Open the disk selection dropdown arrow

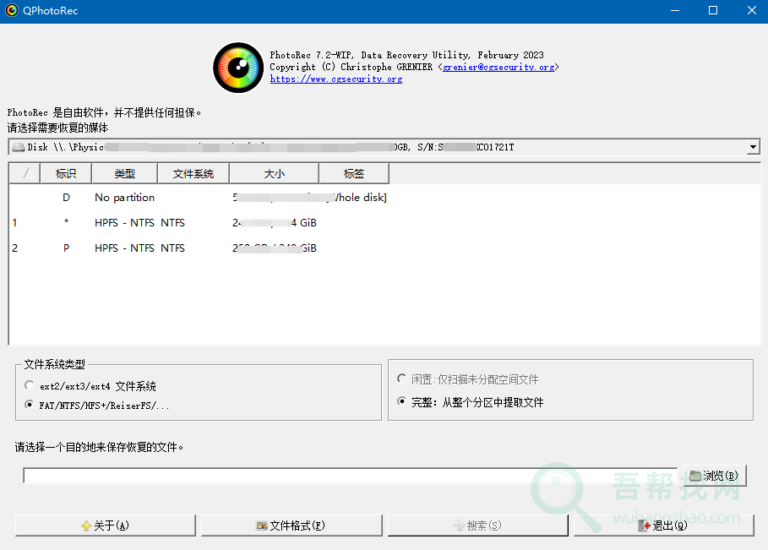pos(752,148)
